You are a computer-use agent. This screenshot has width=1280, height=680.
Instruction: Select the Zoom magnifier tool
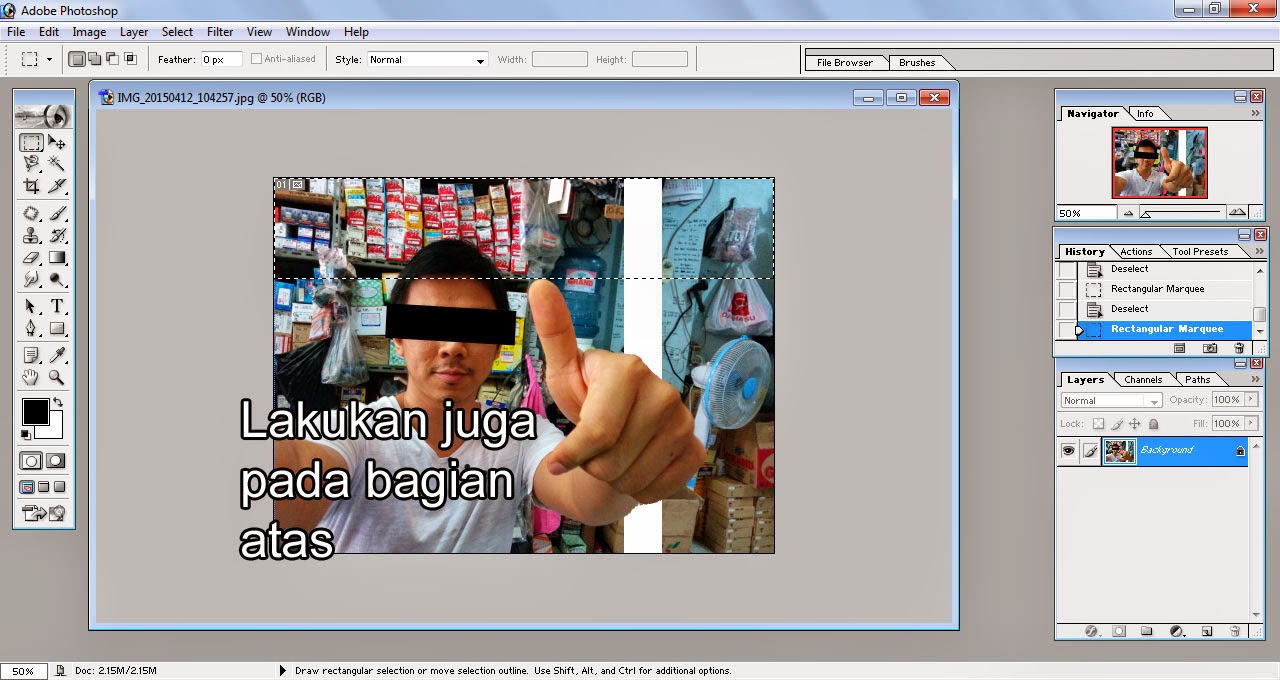pyautogui.click(x=57, y=377)
